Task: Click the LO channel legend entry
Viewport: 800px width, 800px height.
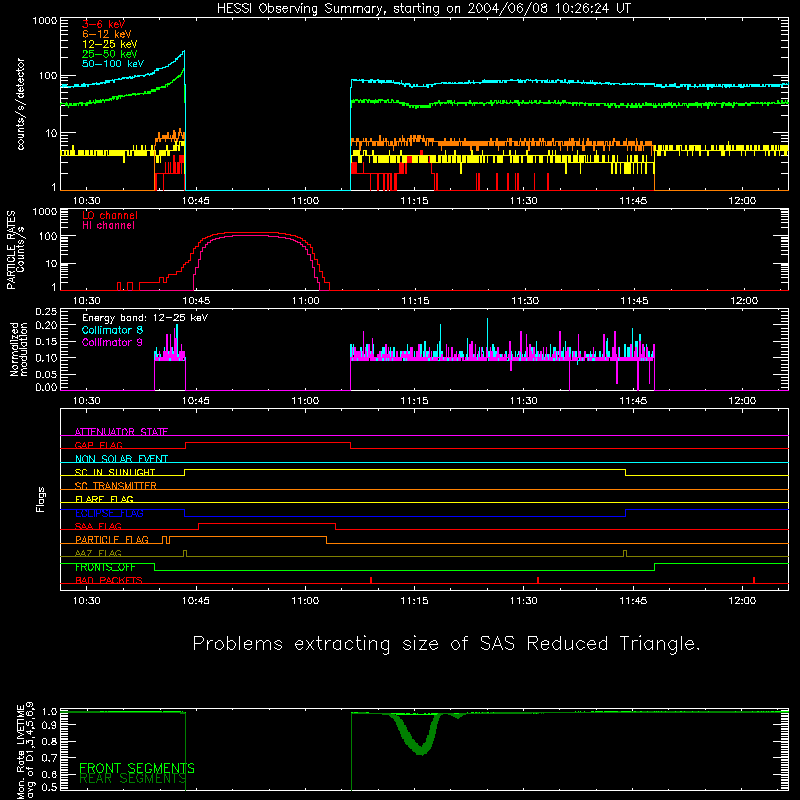Action: click(110, 215)
